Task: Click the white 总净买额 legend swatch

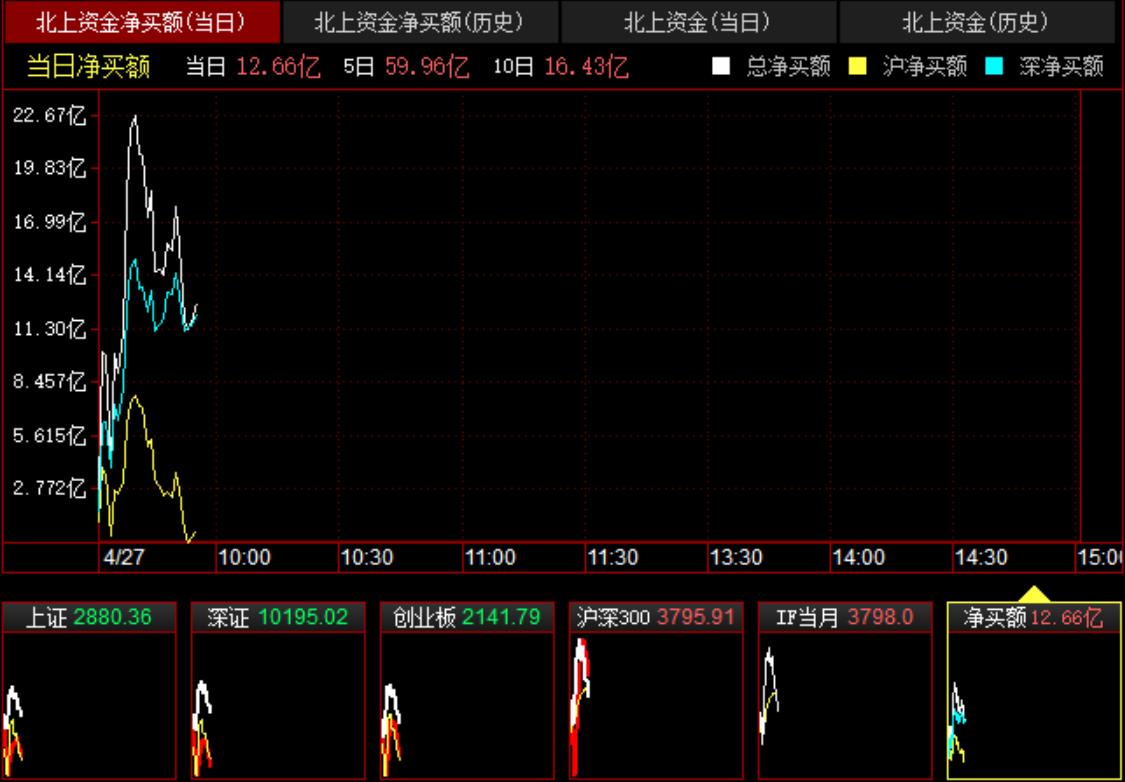Action: pos(721,67)
